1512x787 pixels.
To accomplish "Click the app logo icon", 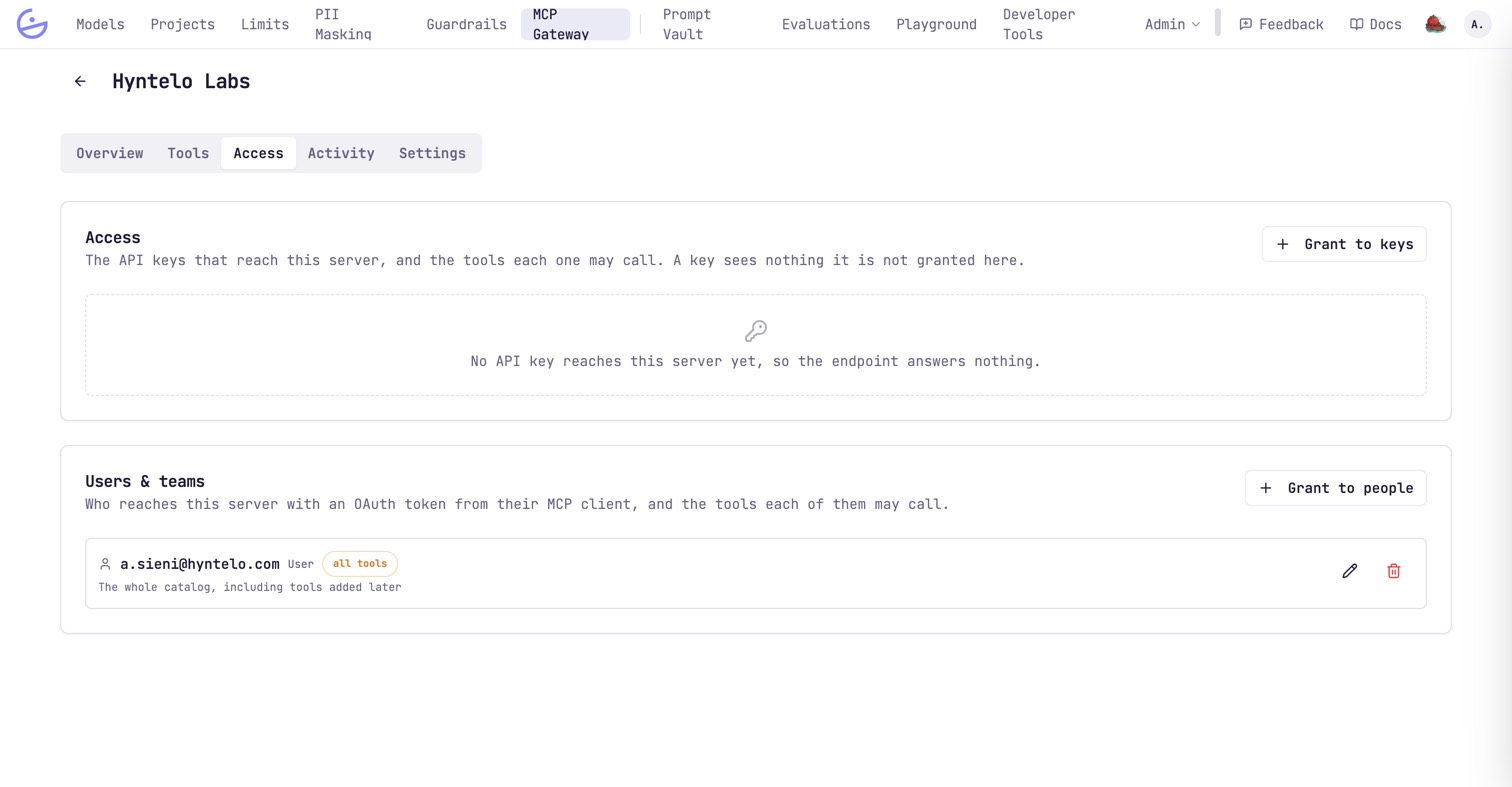I will tap(32, 24).
